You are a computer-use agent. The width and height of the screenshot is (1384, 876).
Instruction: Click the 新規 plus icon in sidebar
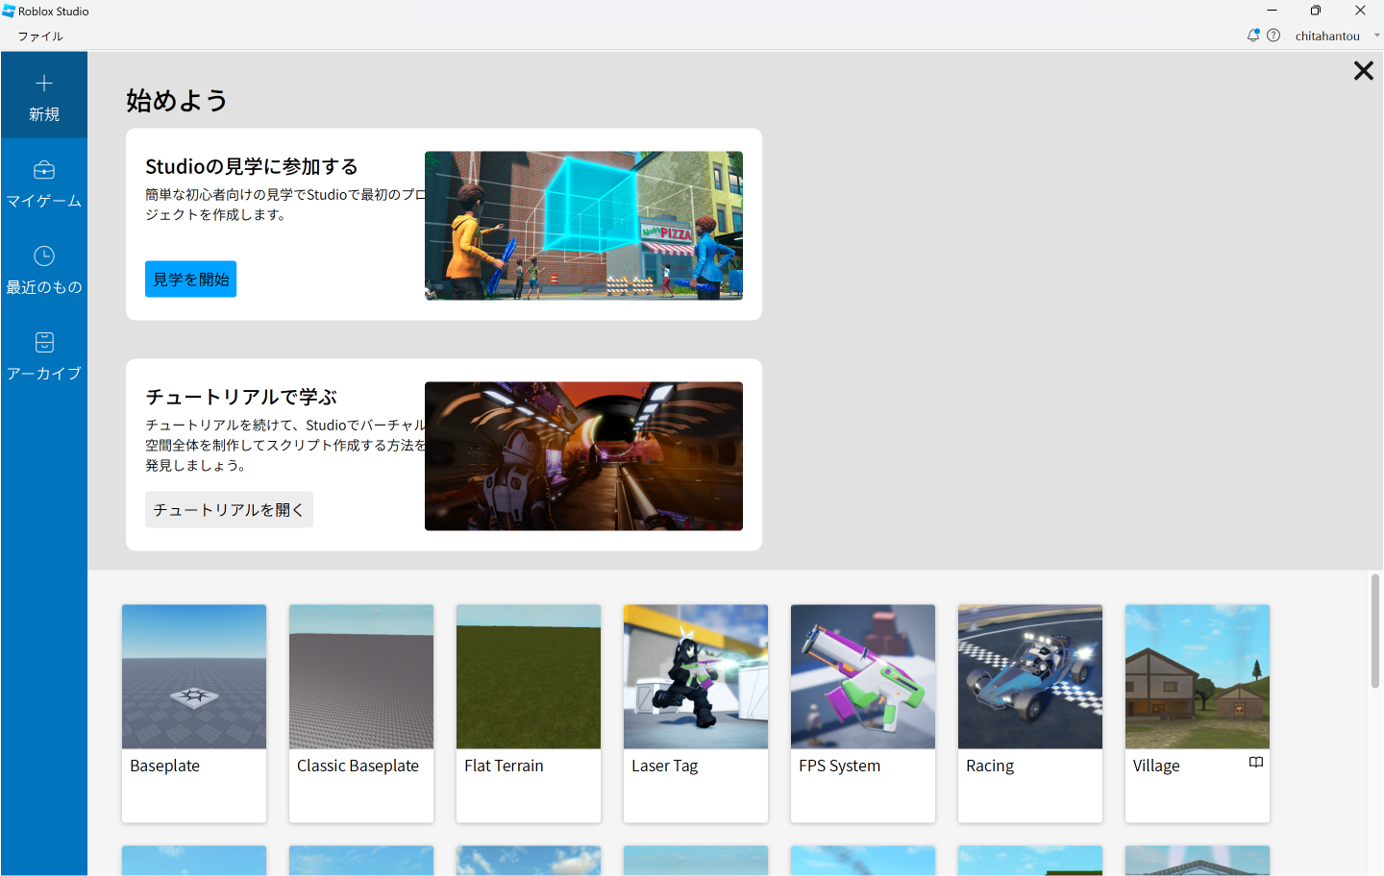pyautogui.click(x=44, y=84)
